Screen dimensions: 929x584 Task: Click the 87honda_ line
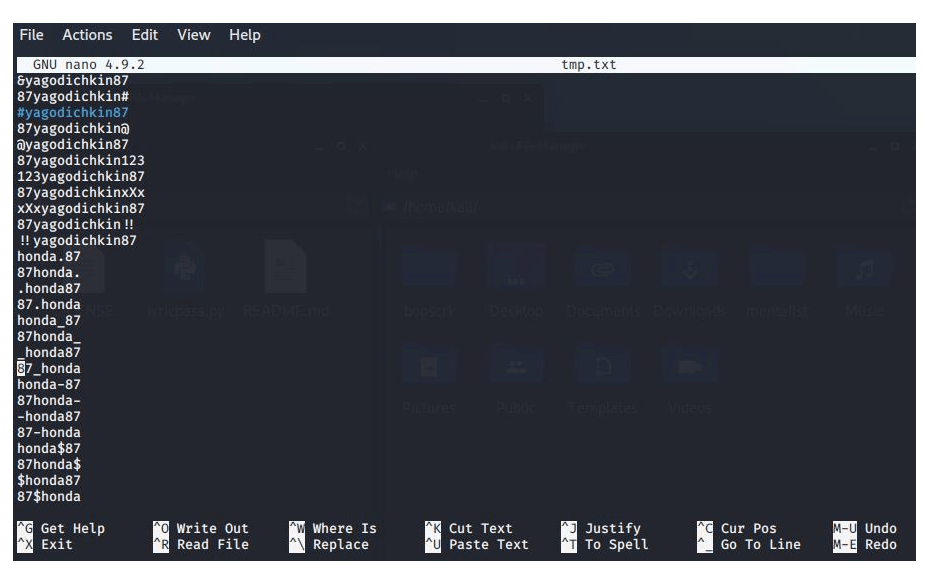(49, 336)
